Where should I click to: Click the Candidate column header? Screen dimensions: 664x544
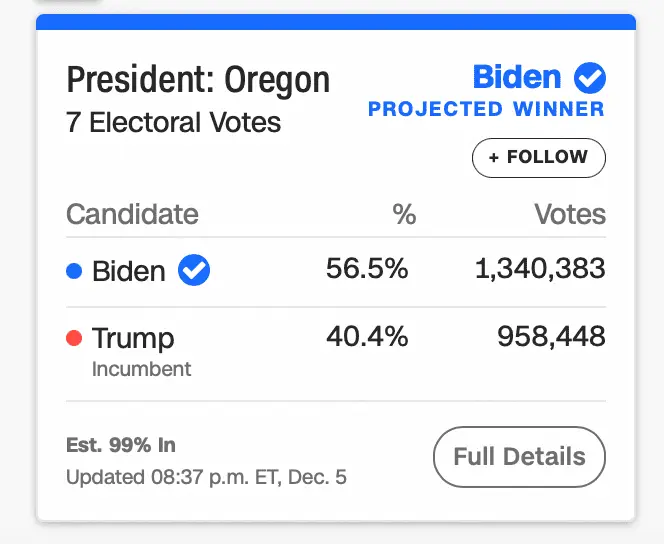(132, 214)
